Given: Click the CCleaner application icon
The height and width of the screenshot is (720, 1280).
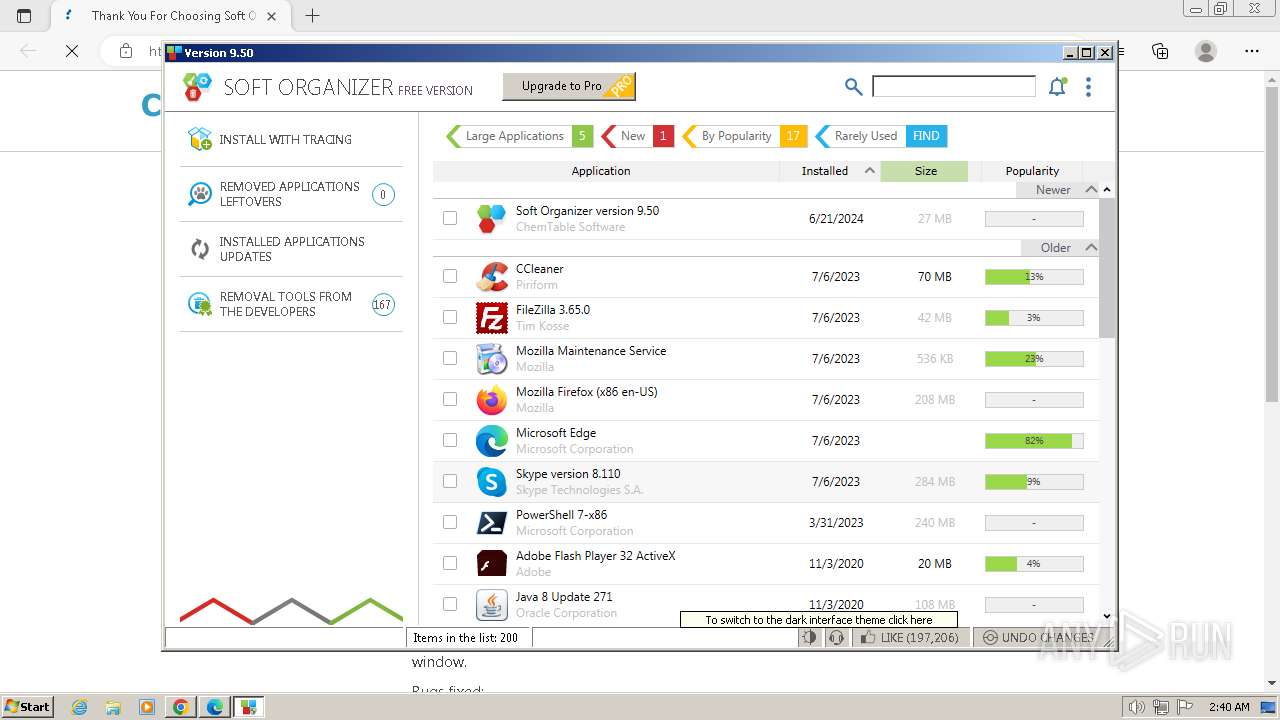Looking at the screenshot, I should point(491,276).
